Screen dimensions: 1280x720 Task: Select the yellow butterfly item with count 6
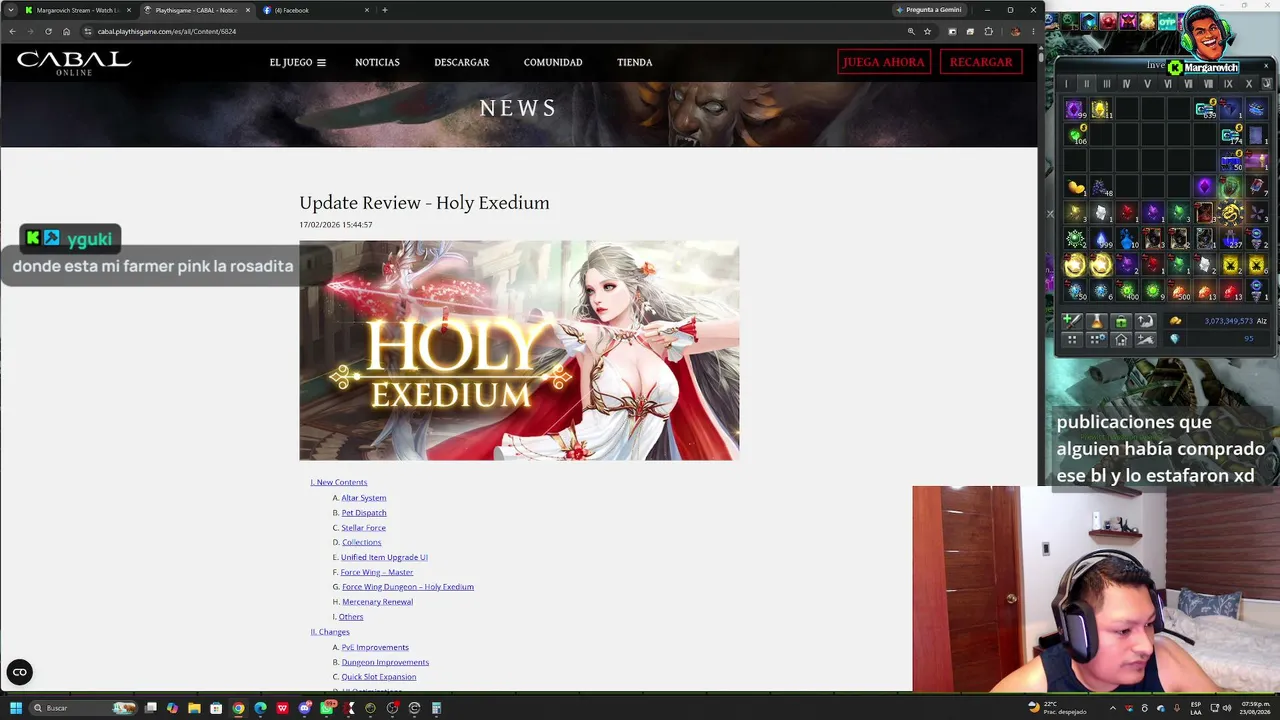[1257, 265]
